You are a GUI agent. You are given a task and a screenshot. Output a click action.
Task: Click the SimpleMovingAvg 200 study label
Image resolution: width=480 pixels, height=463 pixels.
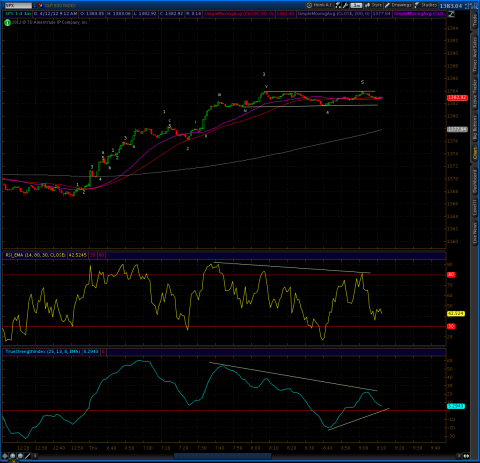coord(333,14)
